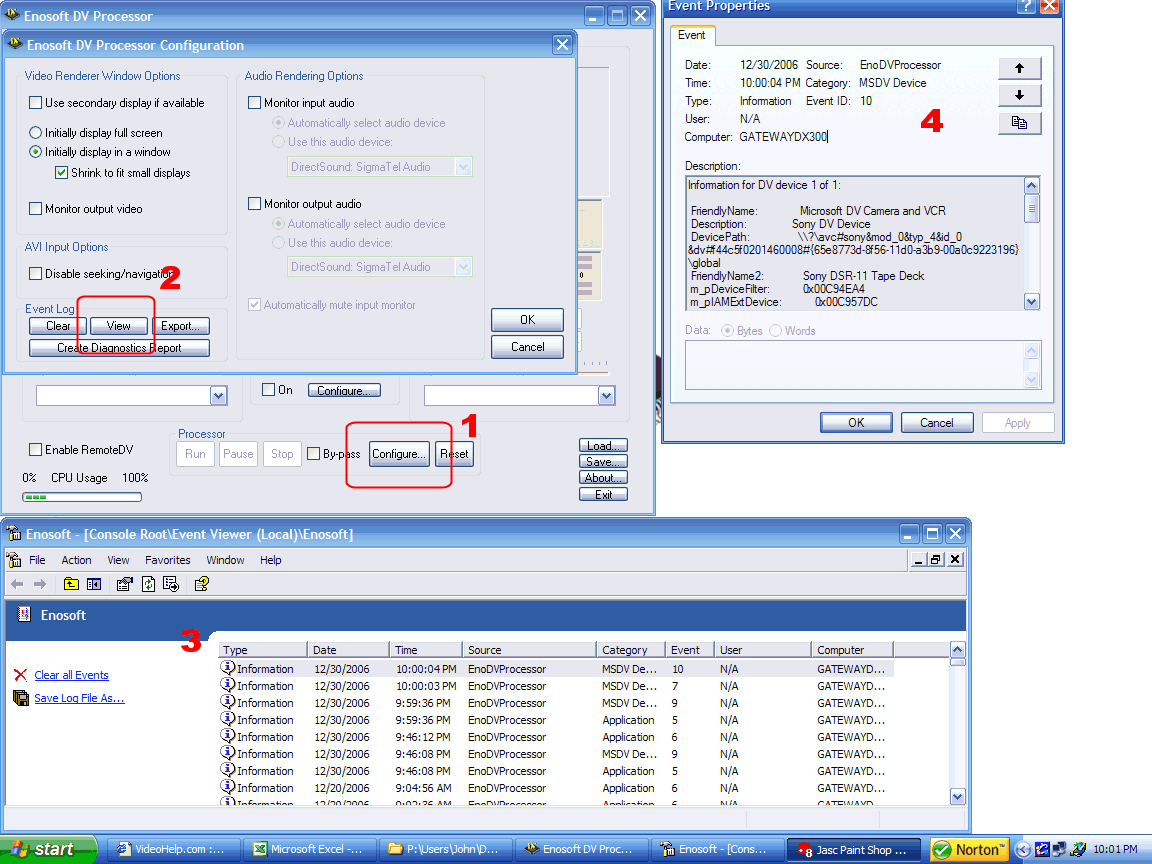Open the View menu in Event Viewer
Image resolution: width=1152 pixels, height=864 pixels.
point(118,560)
